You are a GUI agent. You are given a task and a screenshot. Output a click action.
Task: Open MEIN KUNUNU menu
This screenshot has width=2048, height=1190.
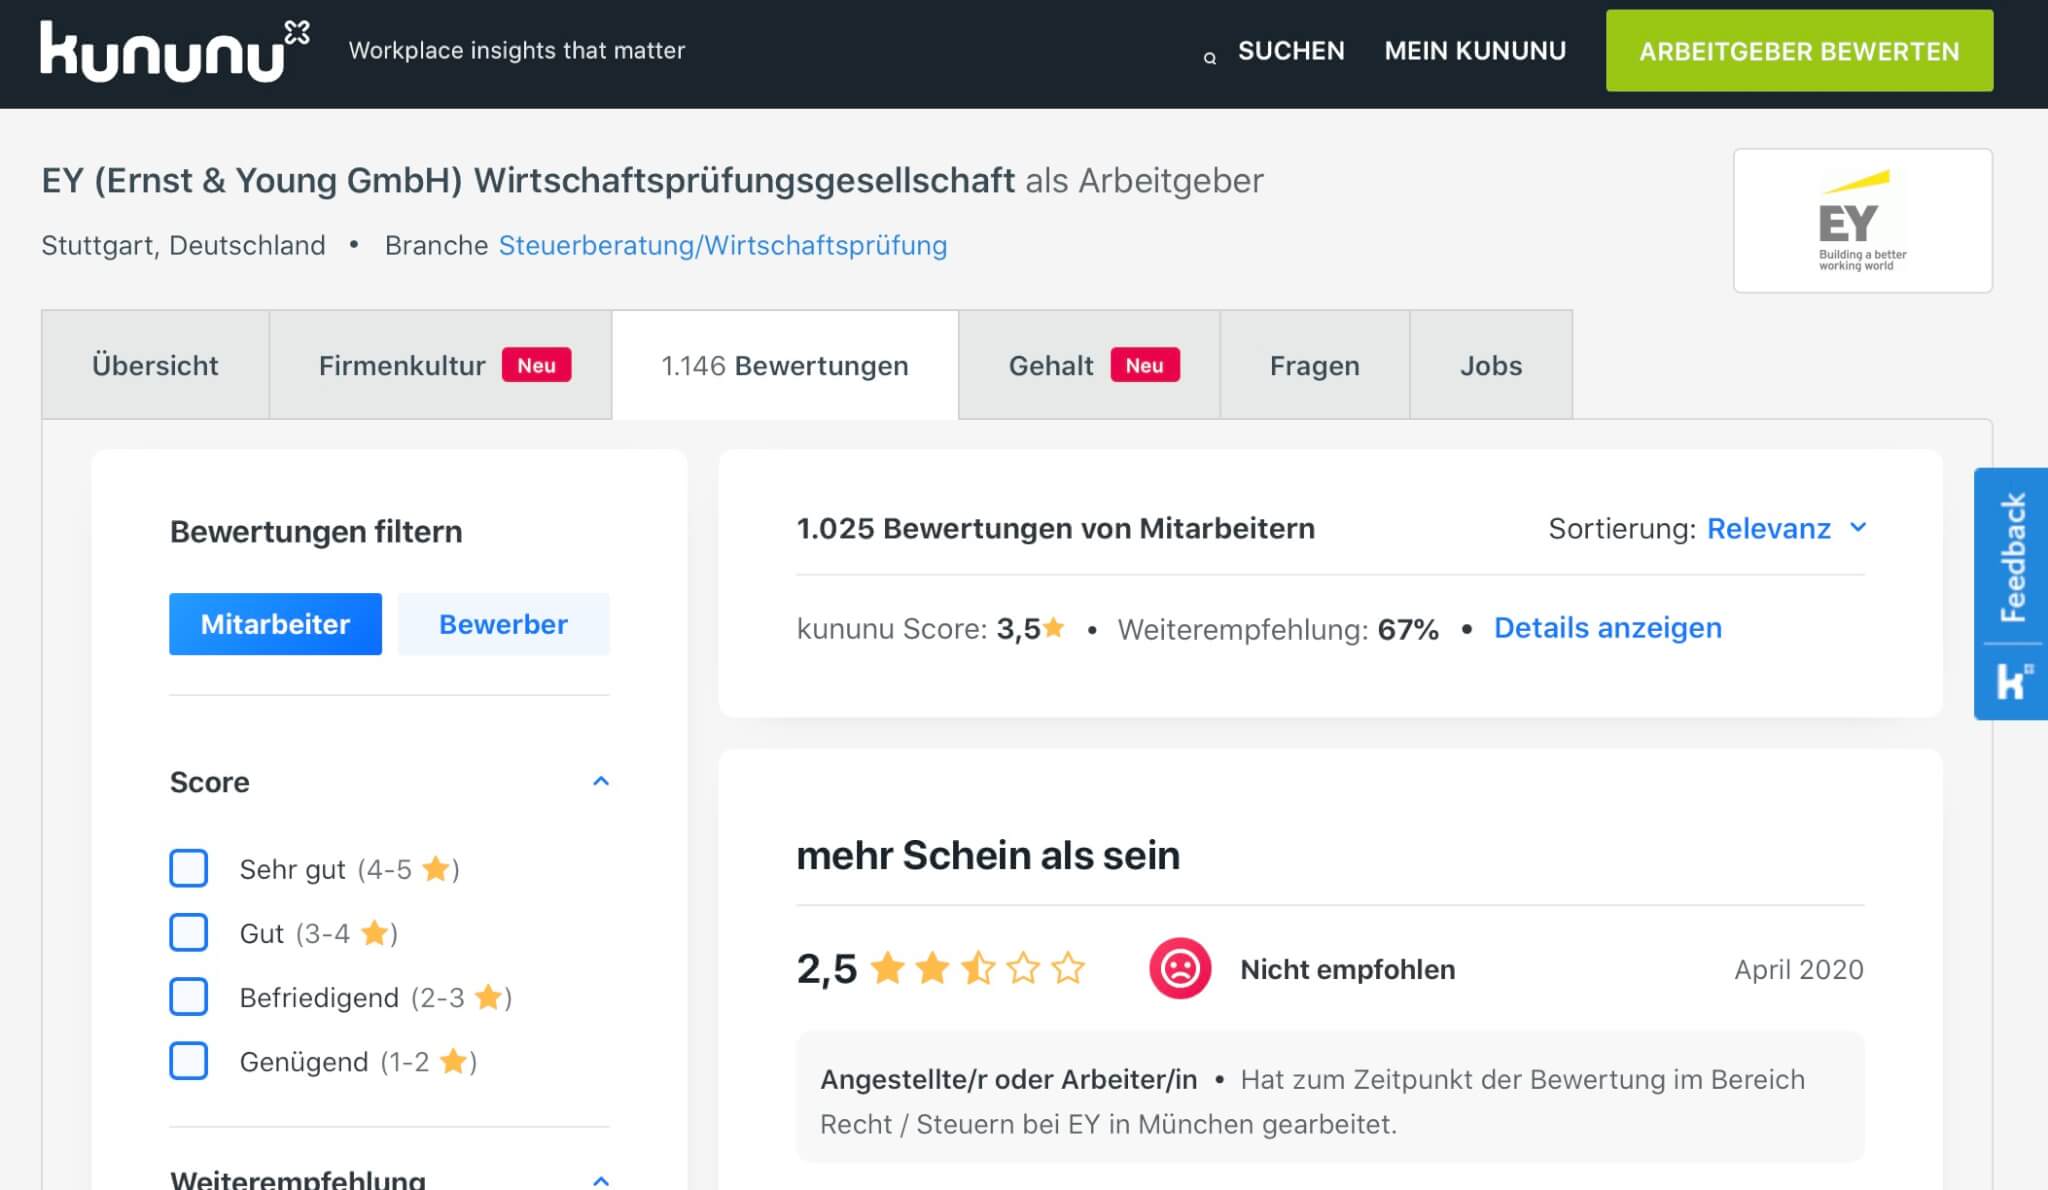pyautogui.click(x=1475, y=51)
